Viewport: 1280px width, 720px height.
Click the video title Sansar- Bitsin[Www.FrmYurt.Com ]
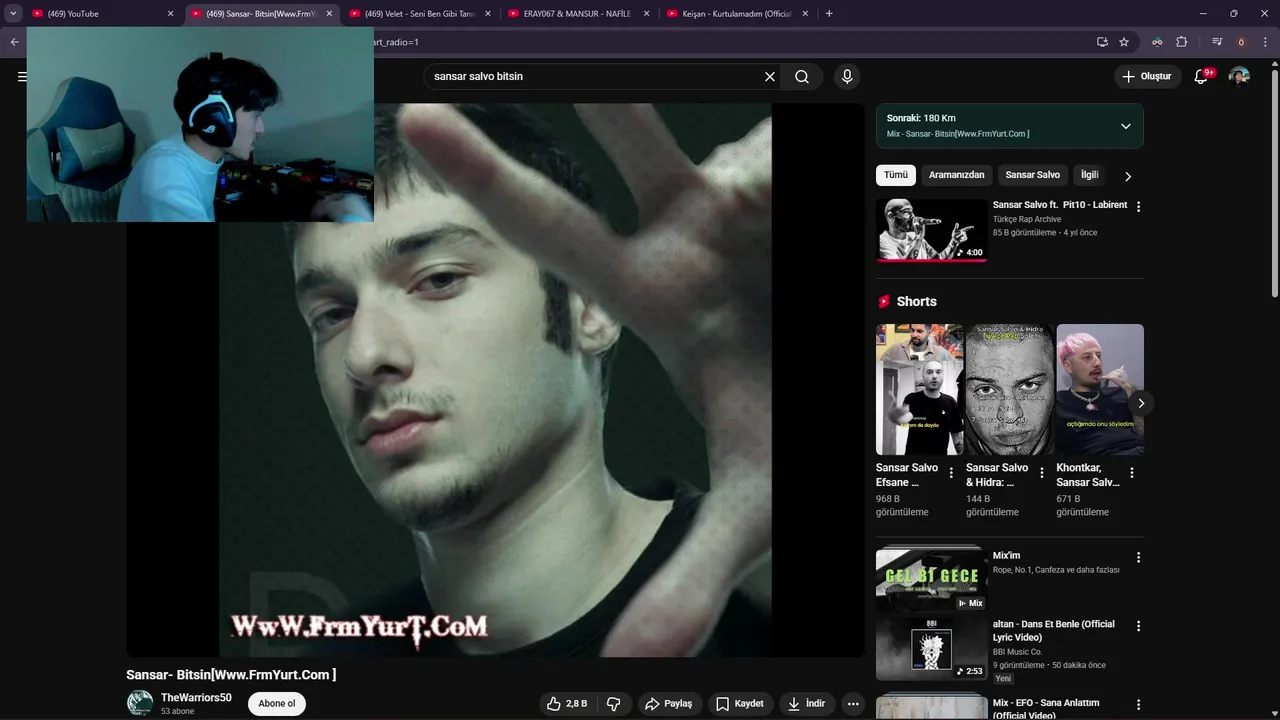(231, 675)
